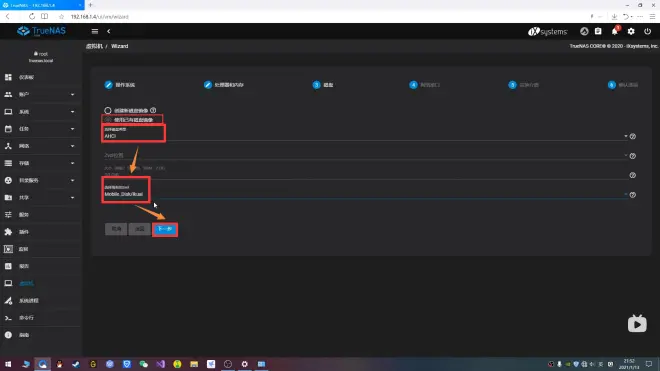Open the System Processes icon in sidebar
Screen dimensions: 660x371
pos(8,300)
